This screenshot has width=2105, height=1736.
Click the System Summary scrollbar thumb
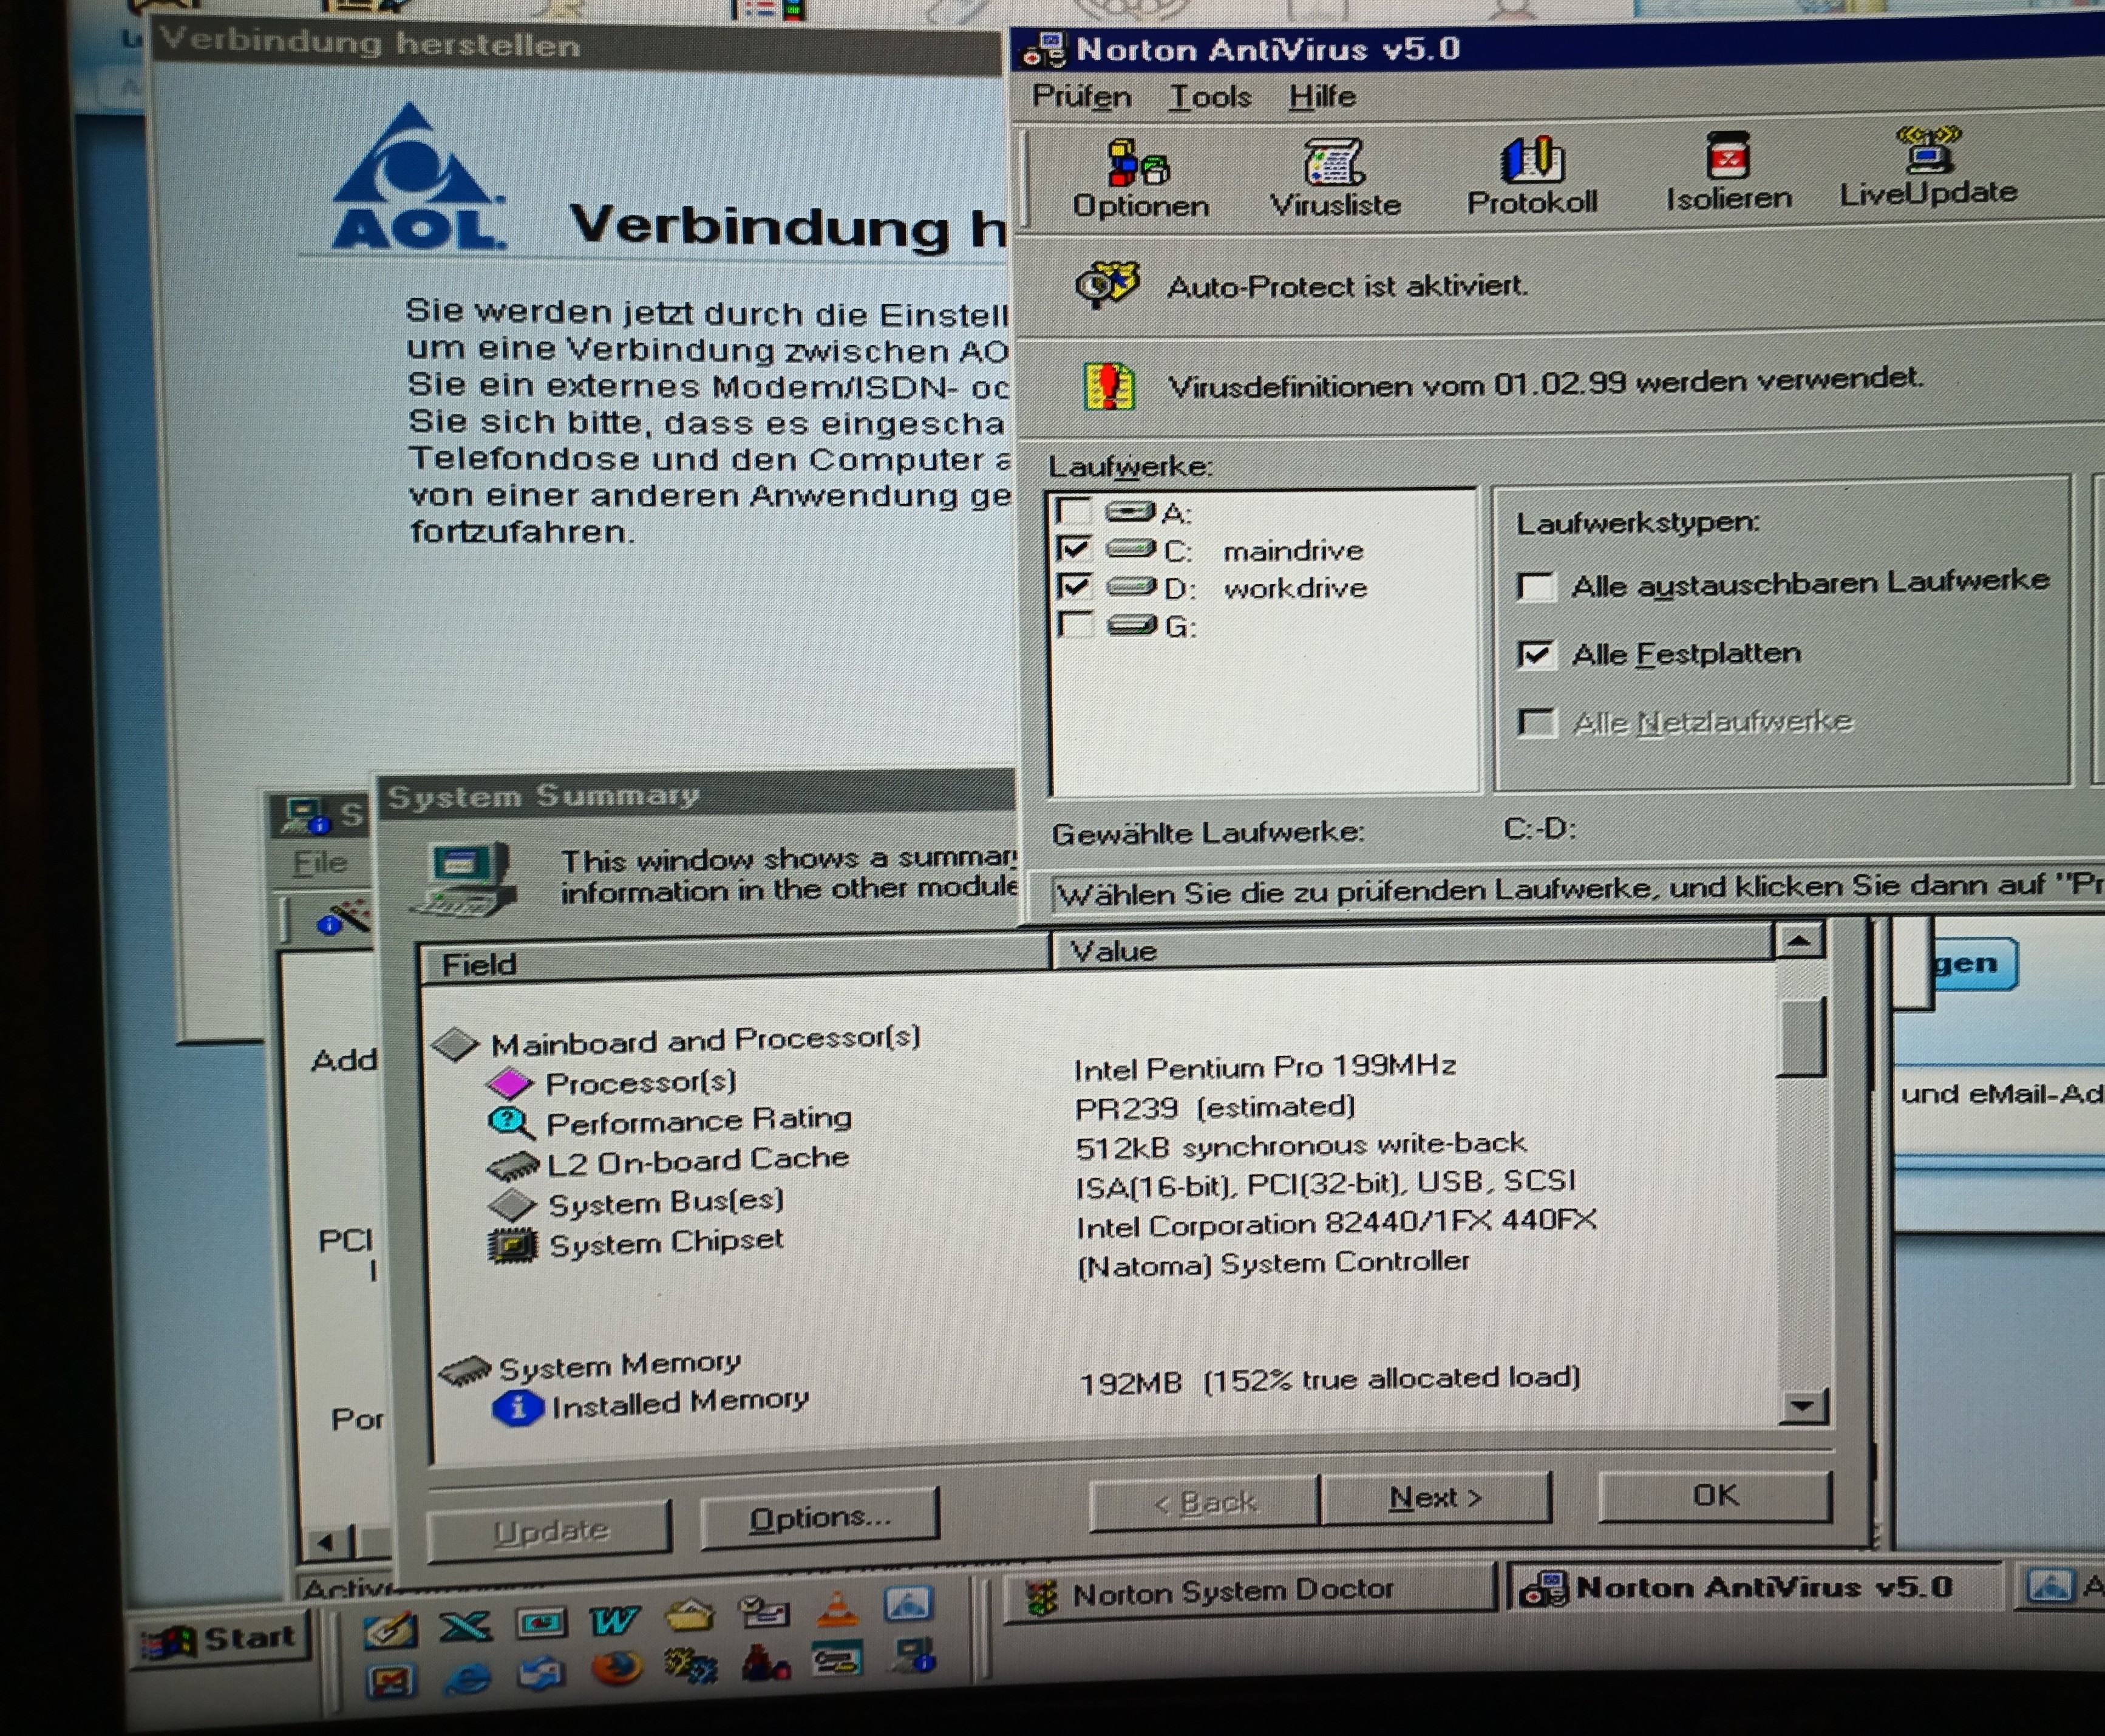[1801, 1038]
